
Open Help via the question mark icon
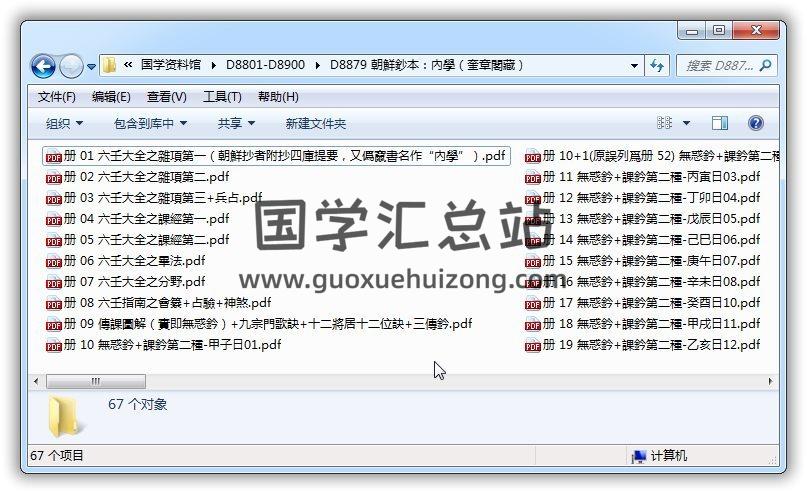(x=756, y=123)
